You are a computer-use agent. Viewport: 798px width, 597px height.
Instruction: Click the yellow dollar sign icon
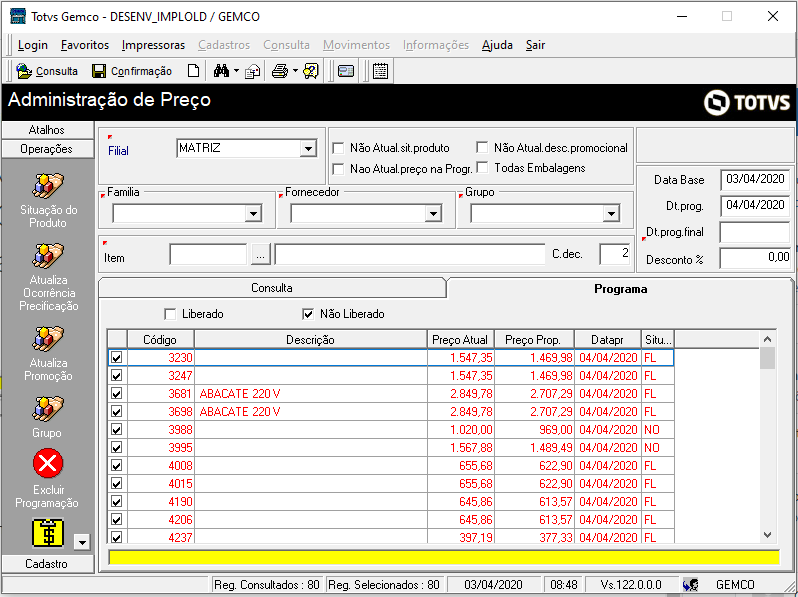click(x=48, y=533)
